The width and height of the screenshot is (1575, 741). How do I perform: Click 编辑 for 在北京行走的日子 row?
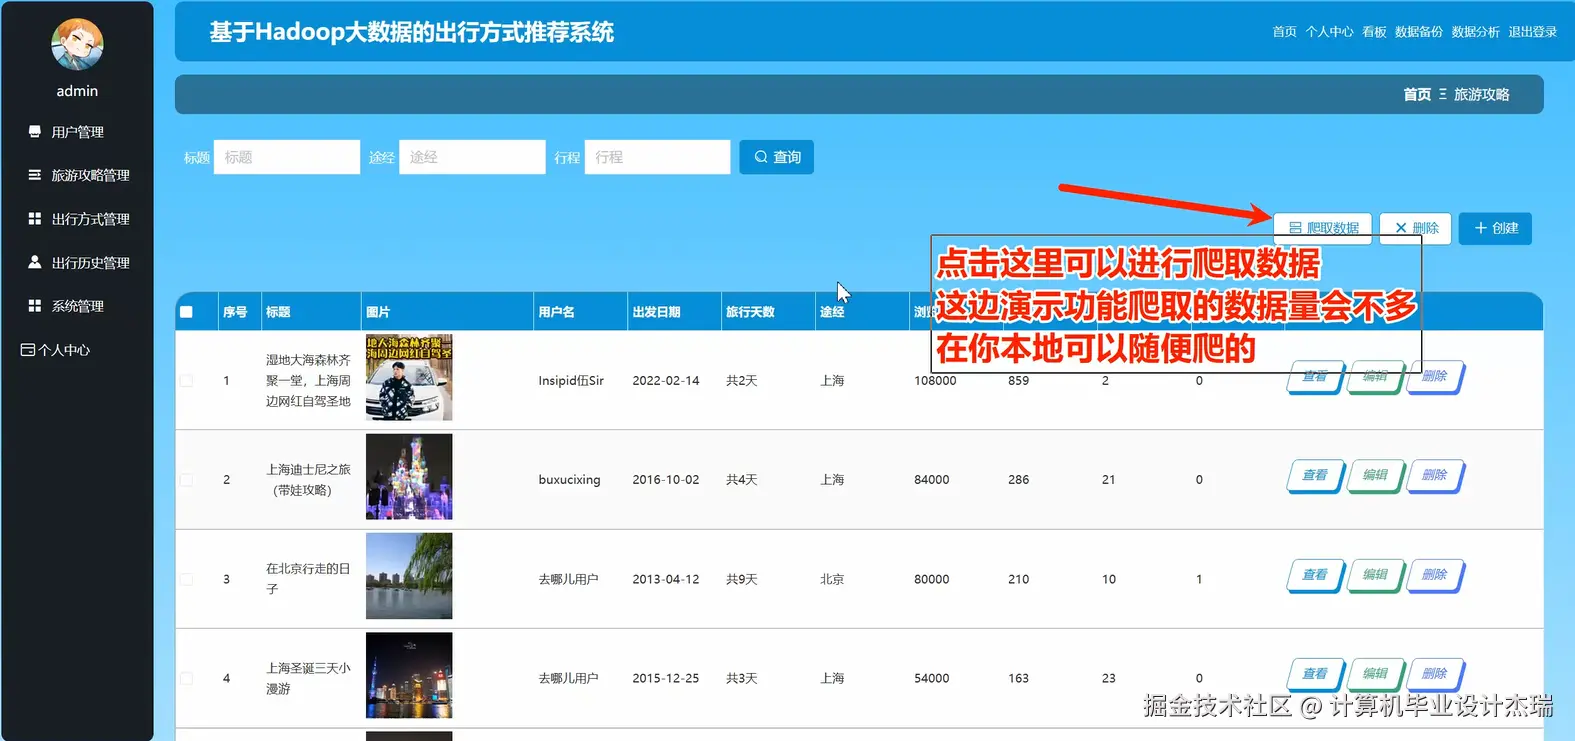point(1375,575)
